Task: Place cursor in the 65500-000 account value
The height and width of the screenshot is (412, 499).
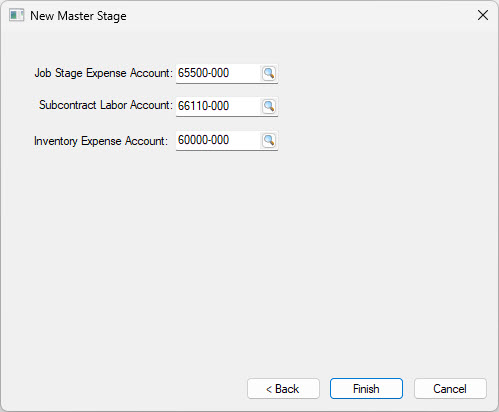Action: click(203, 73)
